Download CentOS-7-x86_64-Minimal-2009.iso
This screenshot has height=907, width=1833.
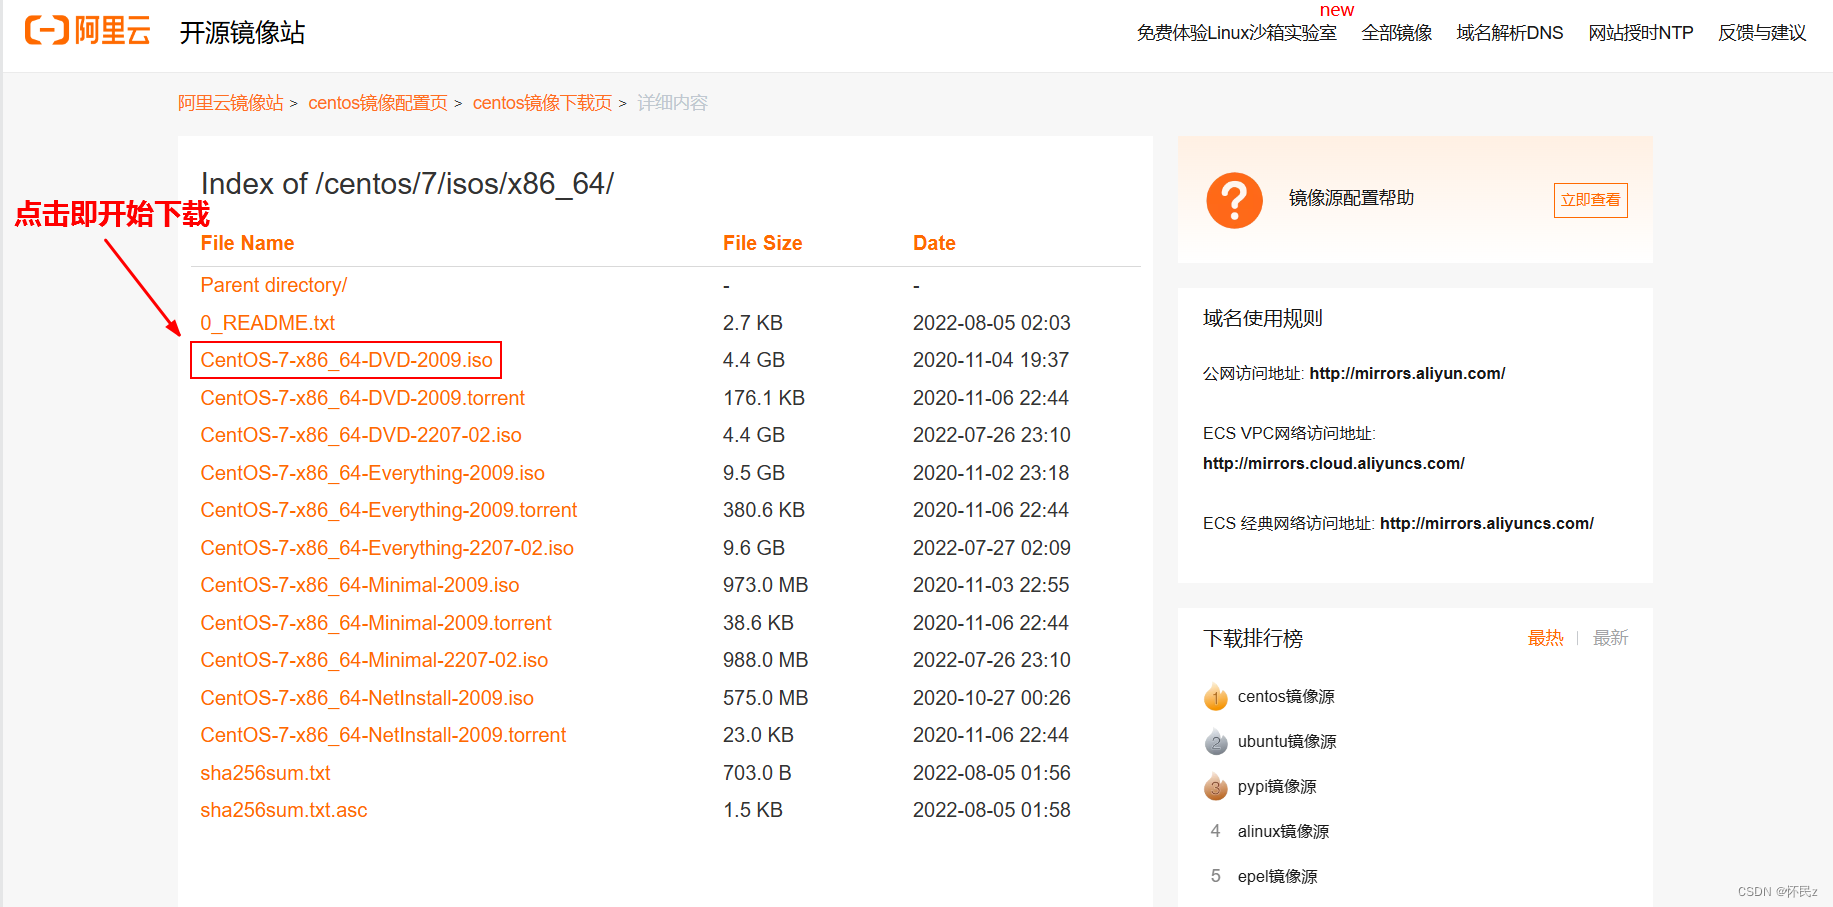tap(360, 585)
